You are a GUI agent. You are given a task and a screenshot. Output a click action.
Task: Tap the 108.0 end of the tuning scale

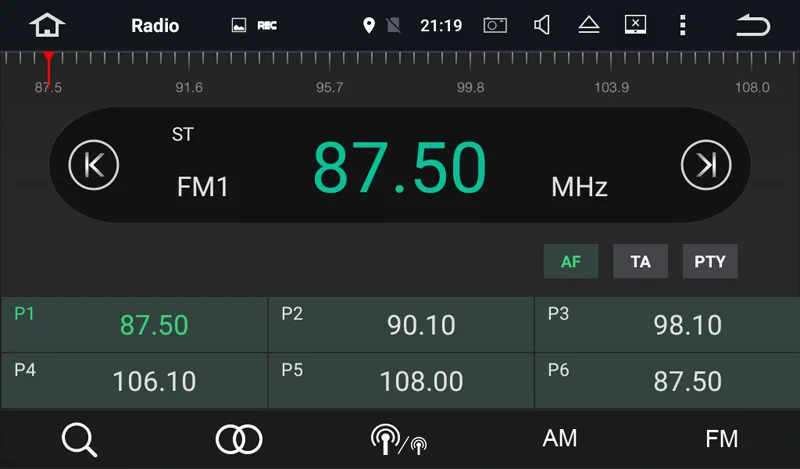(x=752, y=87)
